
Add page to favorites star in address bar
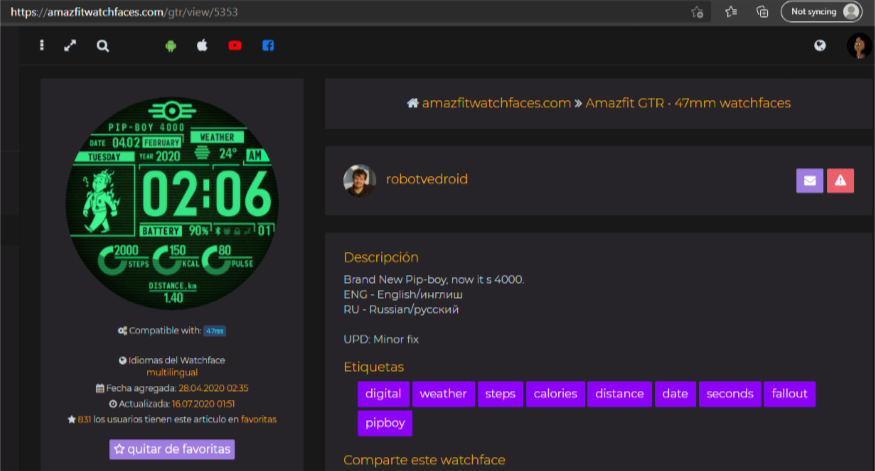[697, 12]
